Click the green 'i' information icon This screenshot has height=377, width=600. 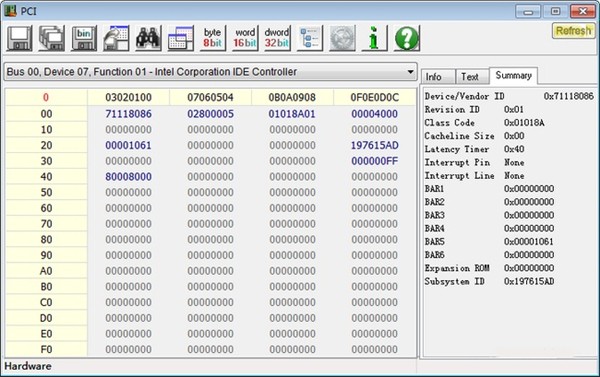pyautogui.click(x=374, y=38)
